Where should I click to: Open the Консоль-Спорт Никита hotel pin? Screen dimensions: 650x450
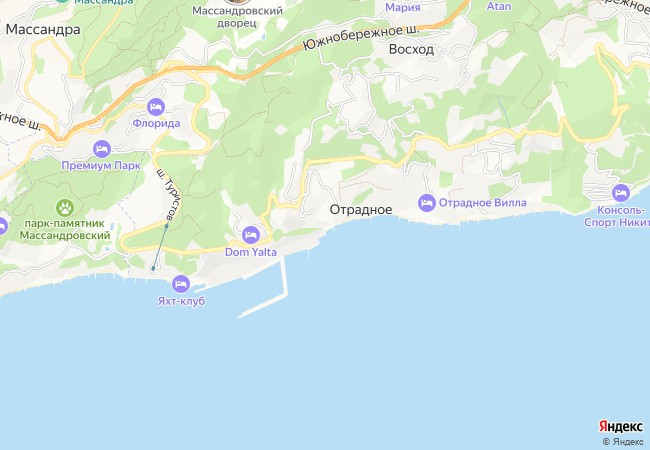pos(621,193)
